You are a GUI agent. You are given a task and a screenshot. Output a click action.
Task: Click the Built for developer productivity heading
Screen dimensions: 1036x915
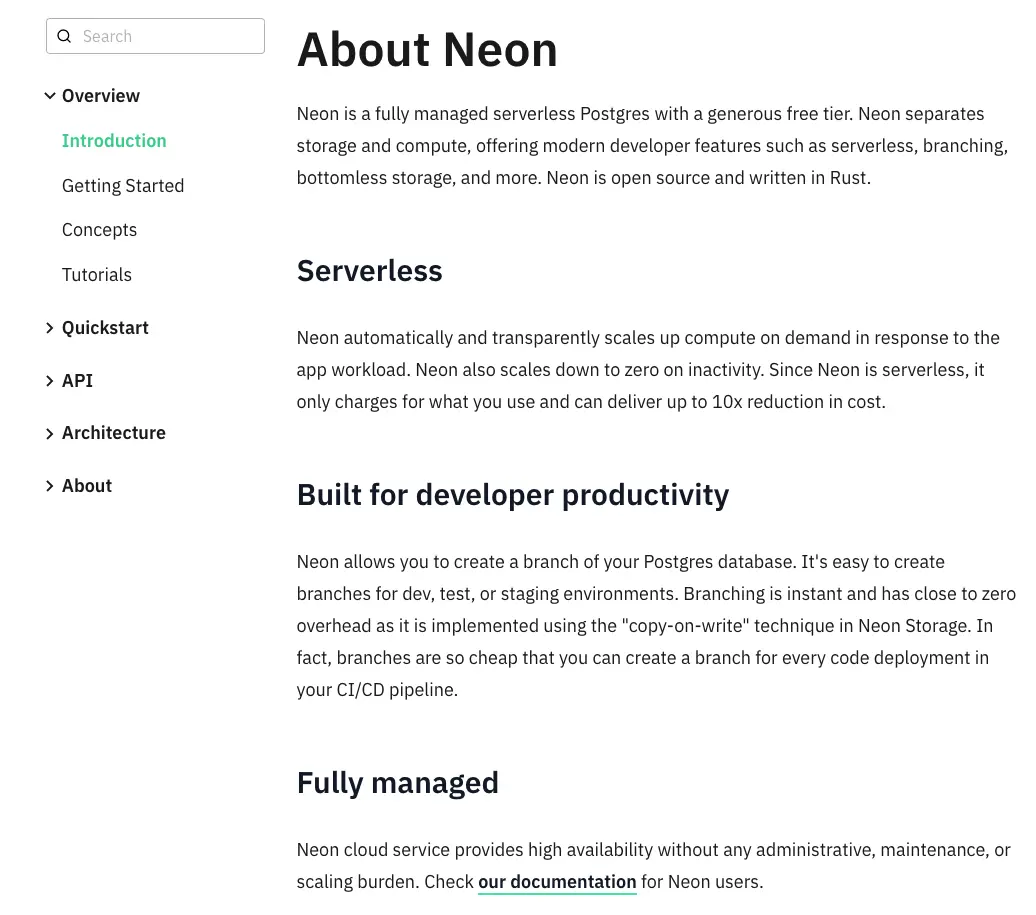coord(512,495)
